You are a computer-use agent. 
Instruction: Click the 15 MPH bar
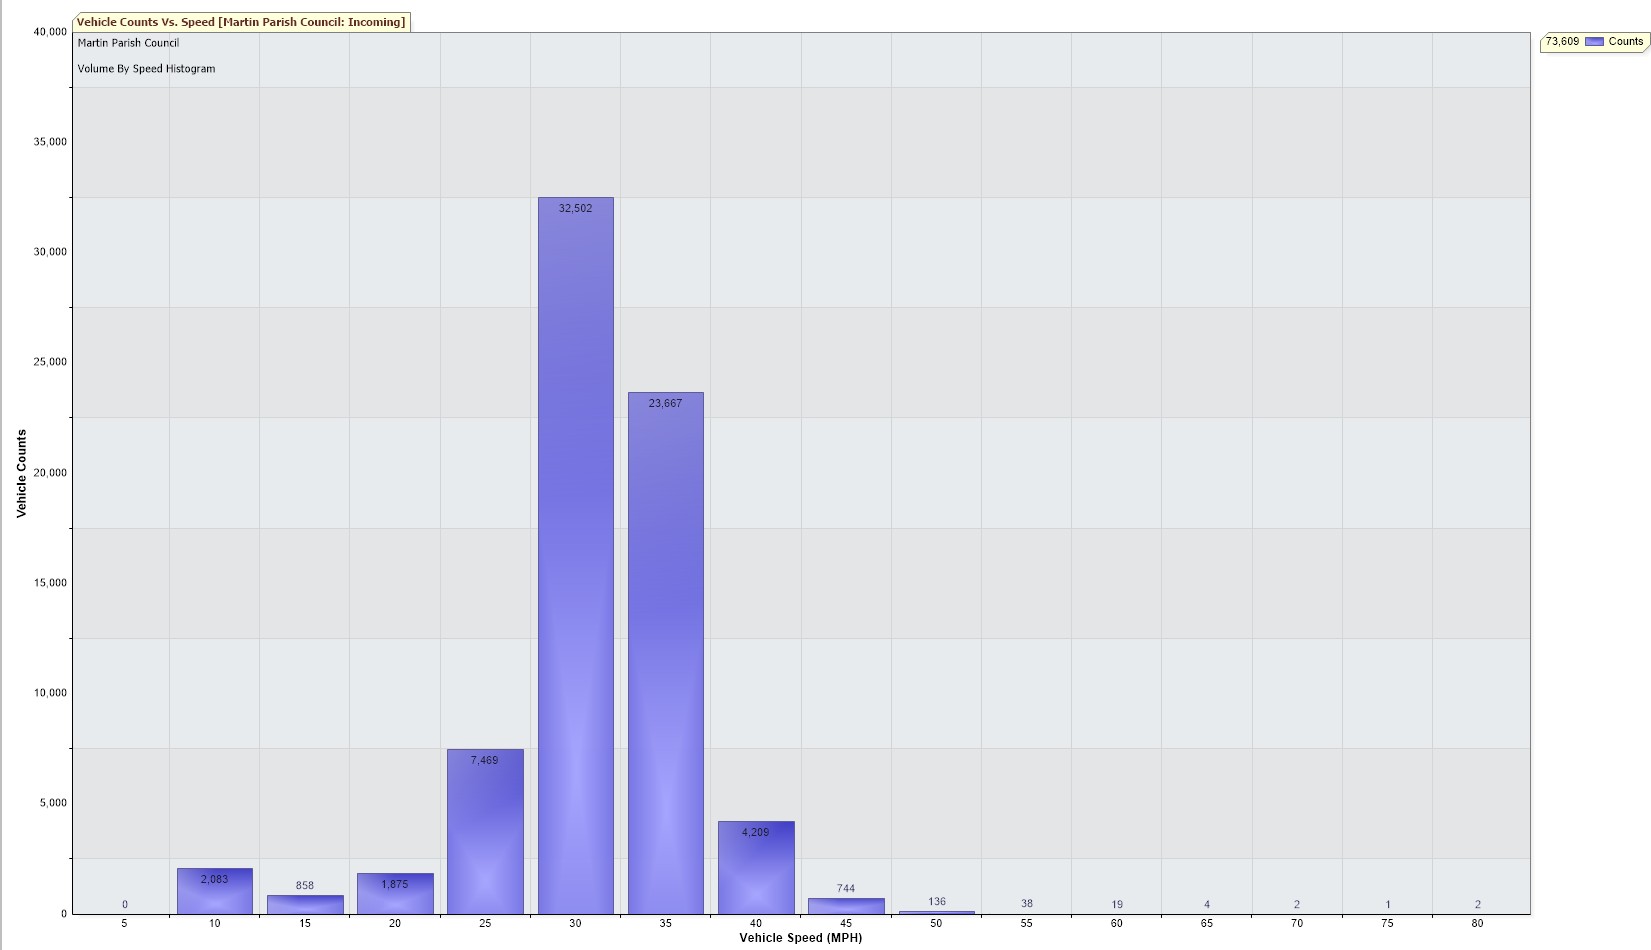pyautogui.click(x=305, y=905)
